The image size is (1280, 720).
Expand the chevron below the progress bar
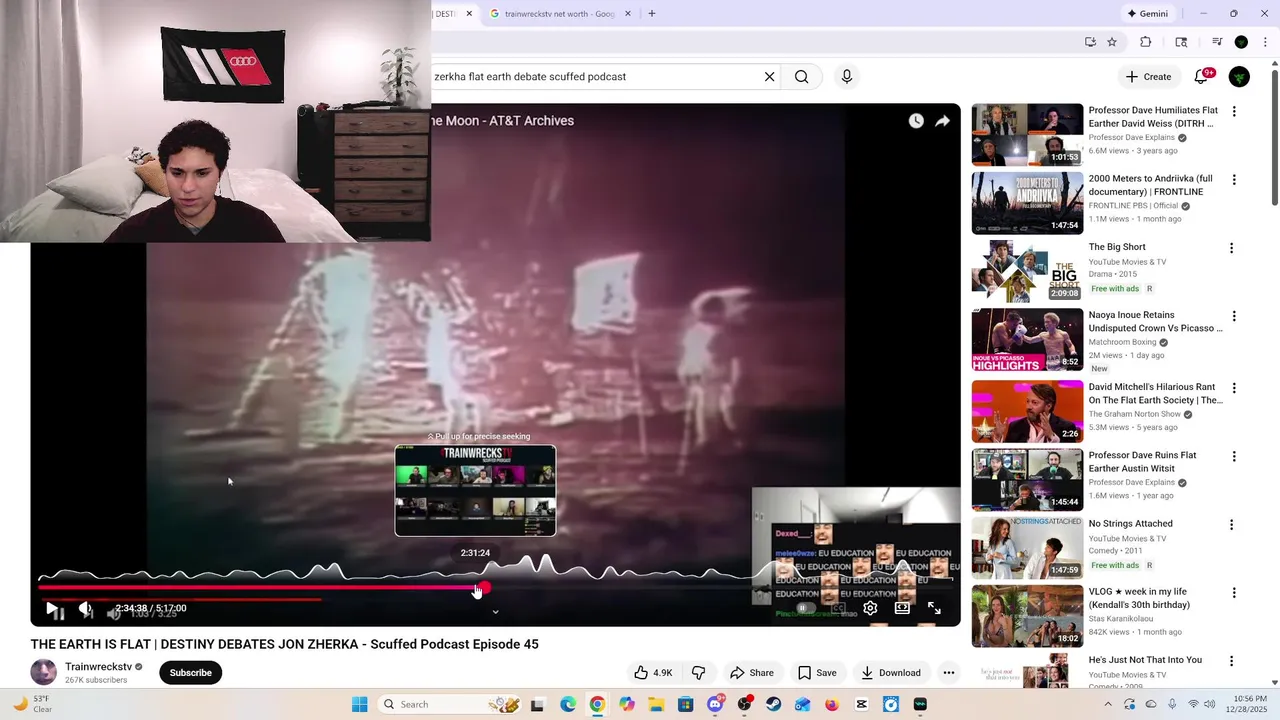[495, 612]
